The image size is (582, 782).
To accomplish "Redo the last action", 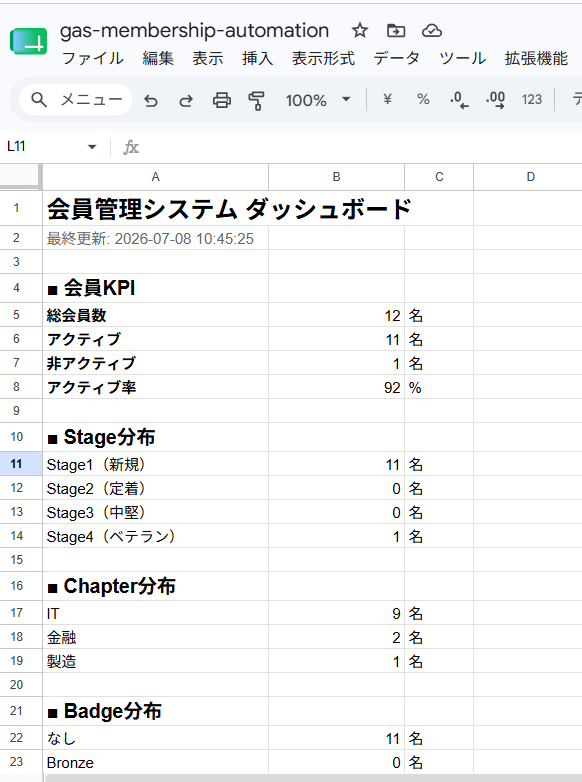I will click(186, 101).
